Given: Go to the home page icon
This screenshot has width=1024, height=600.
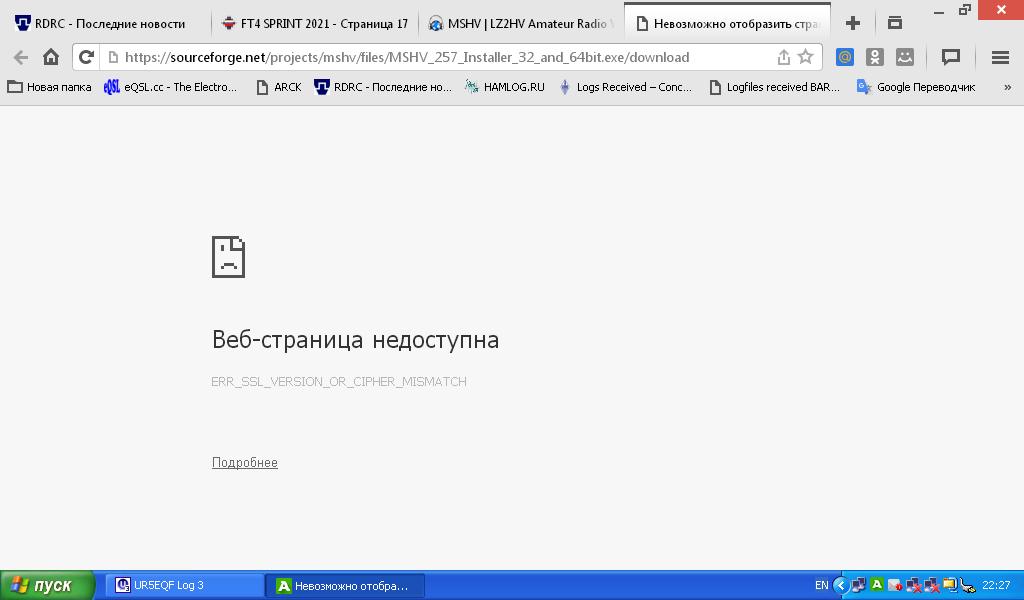Looking at the screenshot, I should tap(51, 57).
